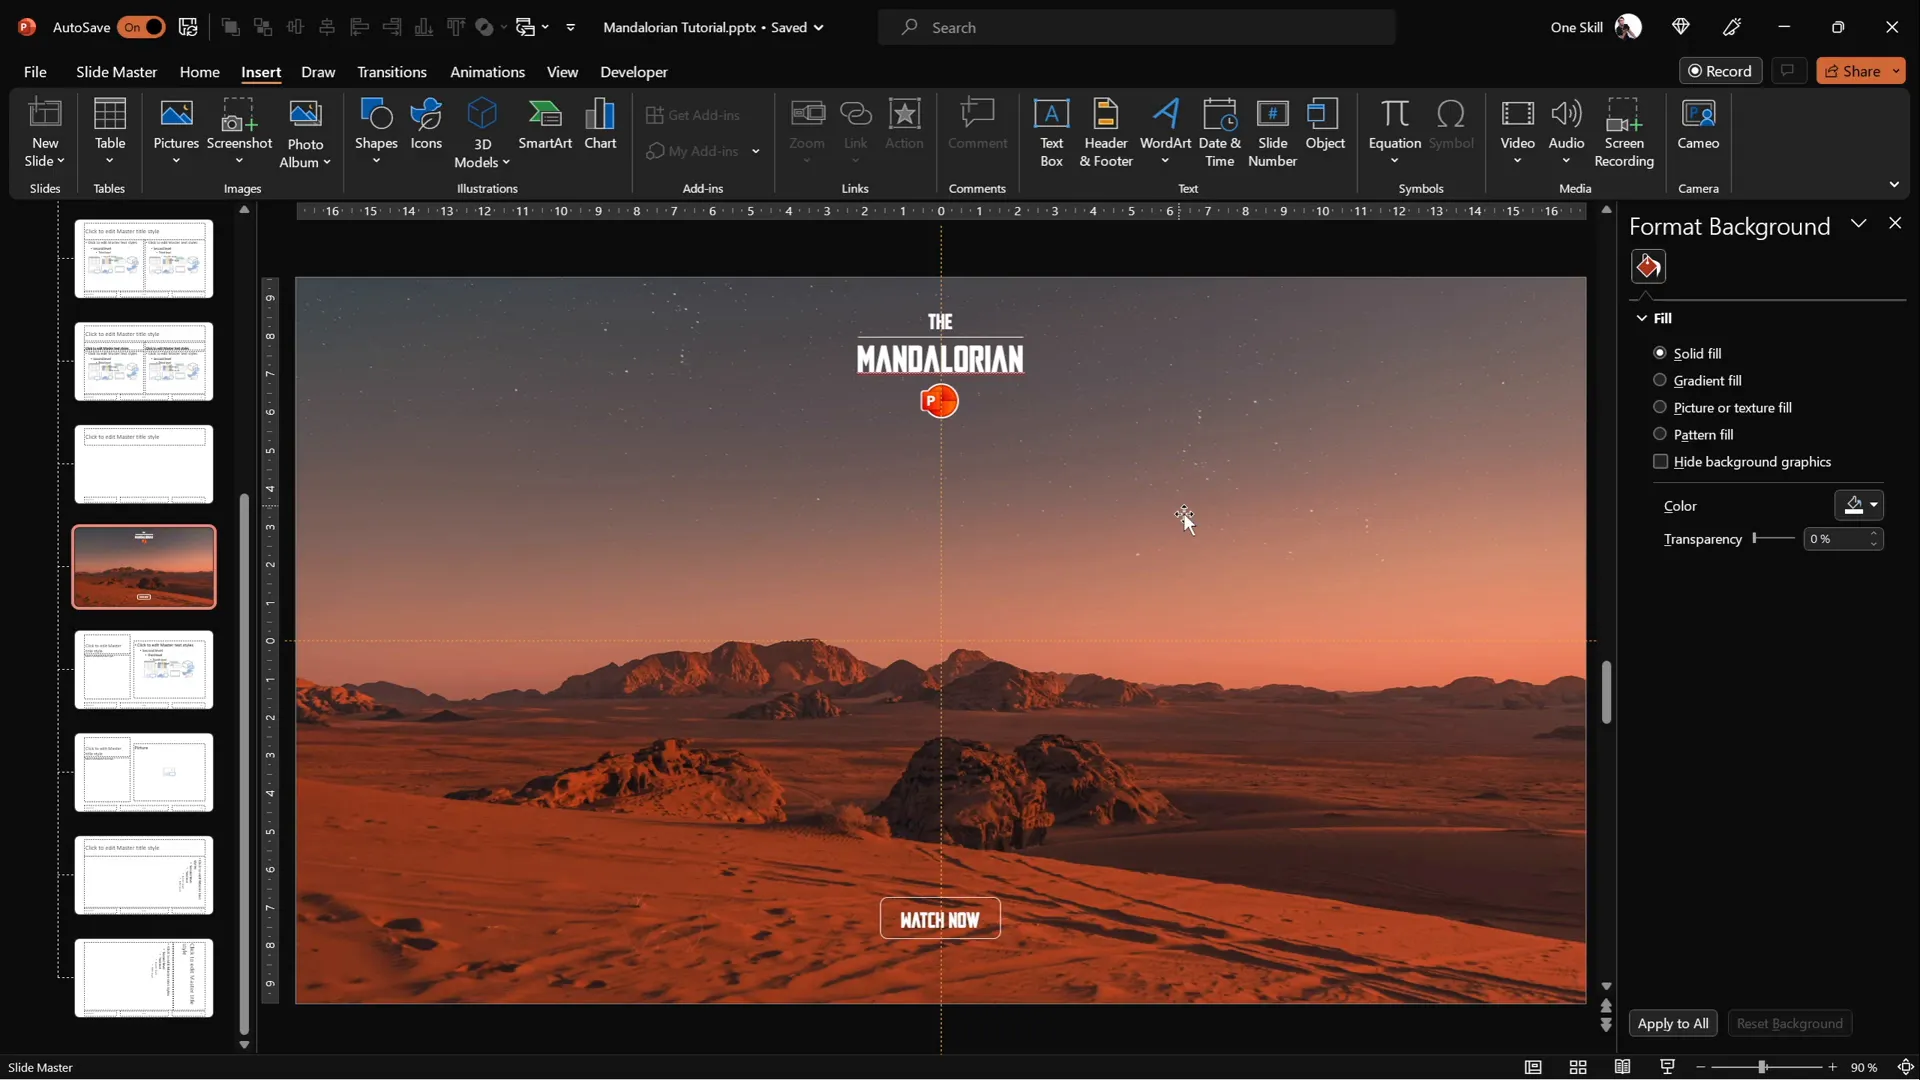Insert a Cameo camera feed
The height and width of the screenshot is (1080, 1920).
(x=1698, y=124)
